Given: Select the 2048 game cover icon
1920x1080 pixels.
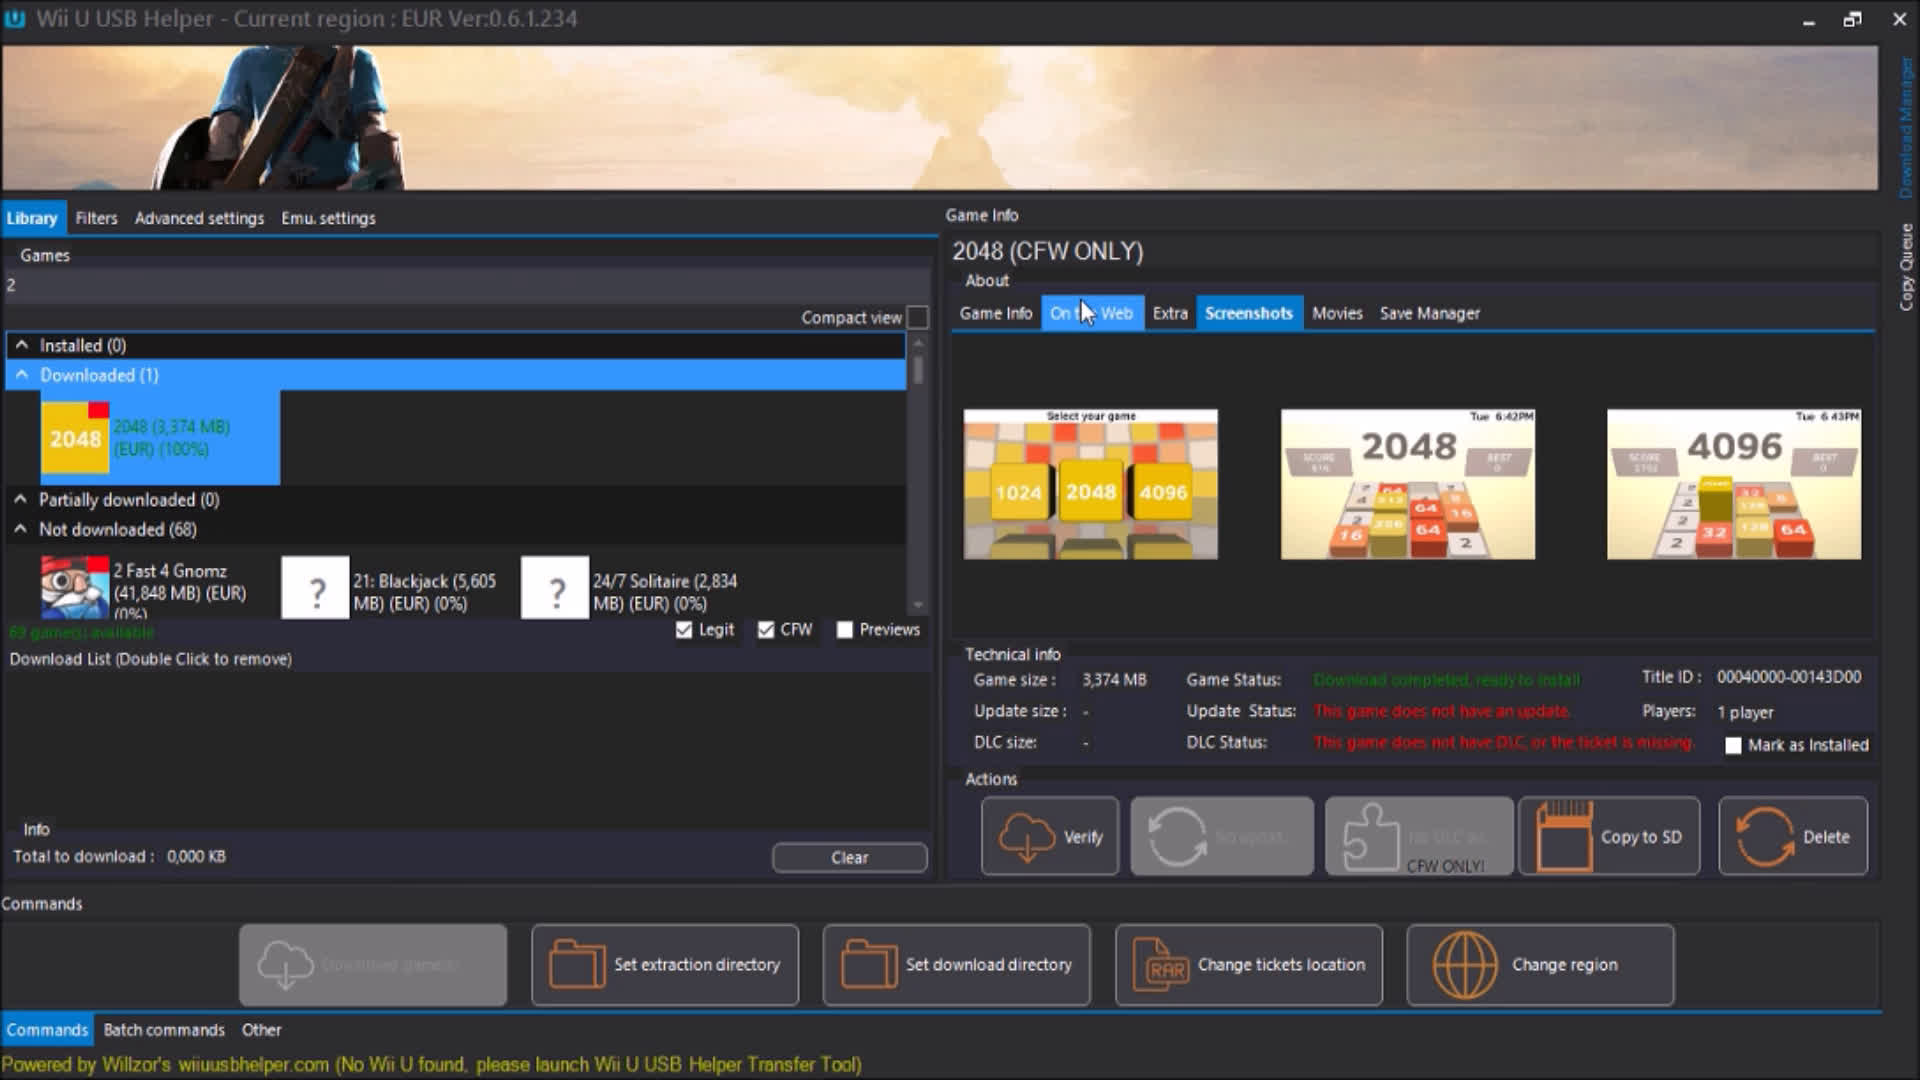Looking at the screenshot, I should tap(75, 438).
